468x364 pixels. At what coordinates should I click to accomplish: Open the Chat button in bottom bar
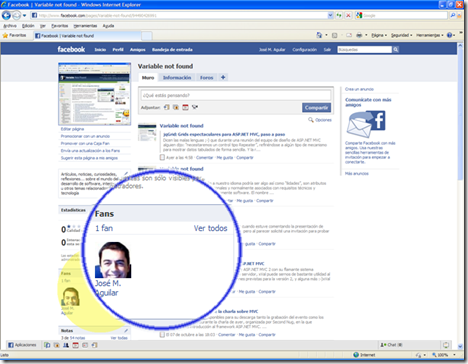pyautogui.click(x=391, y=345)
